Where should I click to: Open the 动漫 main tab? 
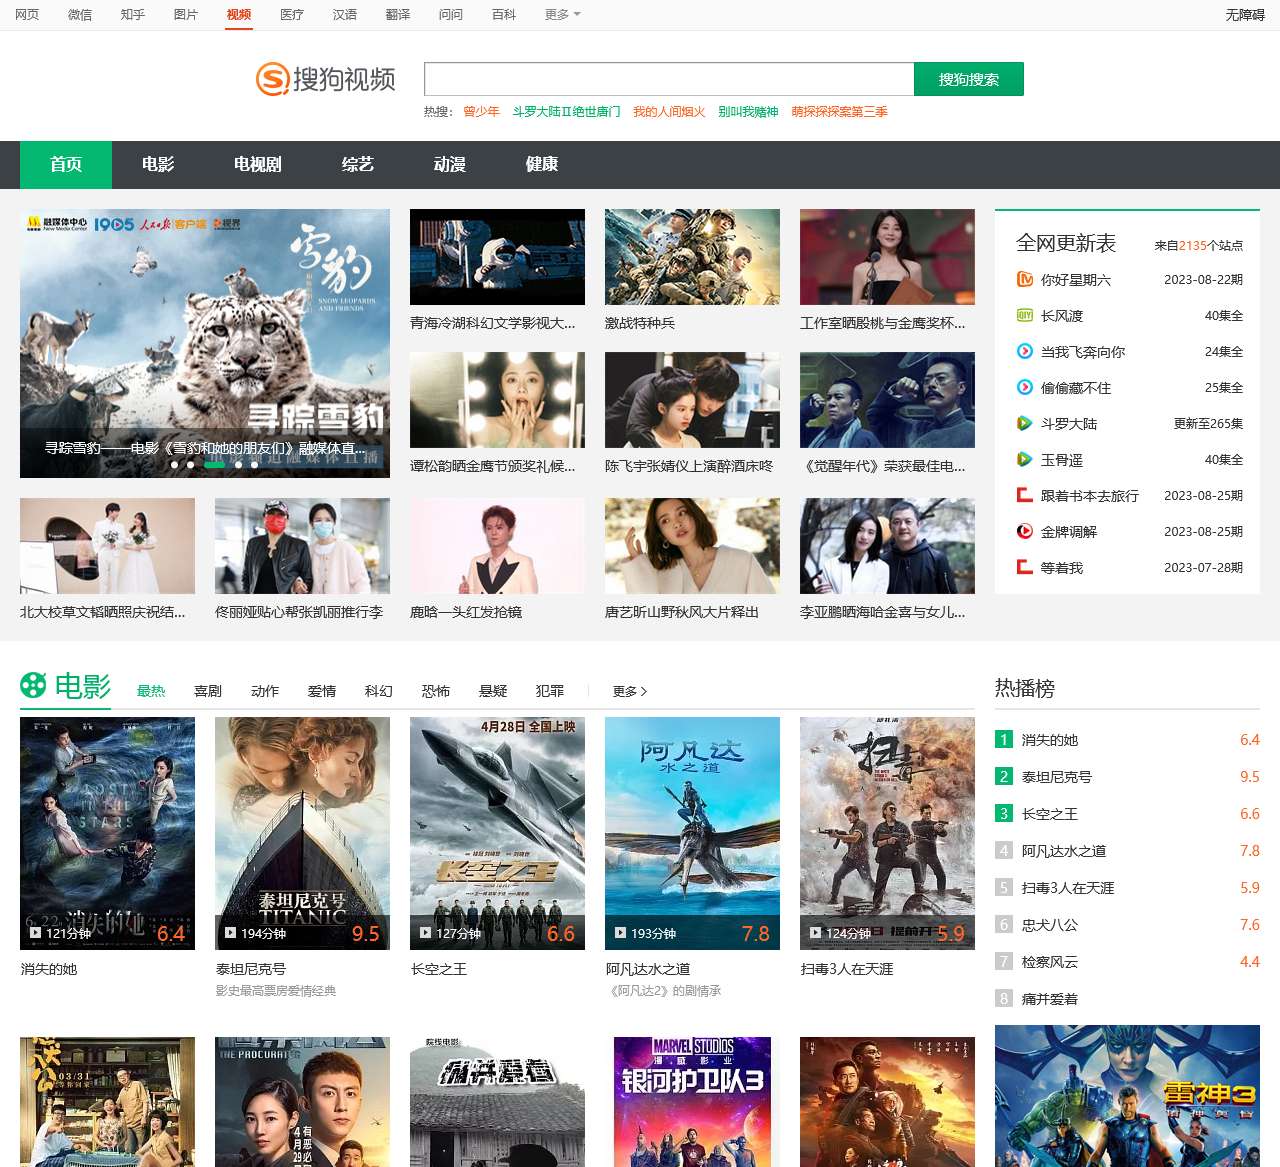tap(450, 165)
